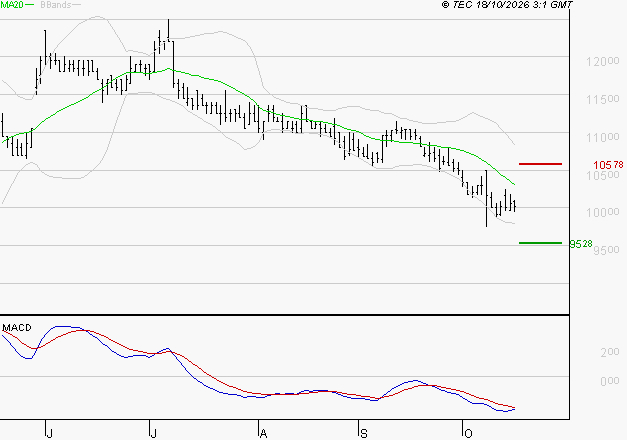This screenshot has height=440, width=627.
Task: Select the 12000 price axis label
Action: tap(603, 62)
